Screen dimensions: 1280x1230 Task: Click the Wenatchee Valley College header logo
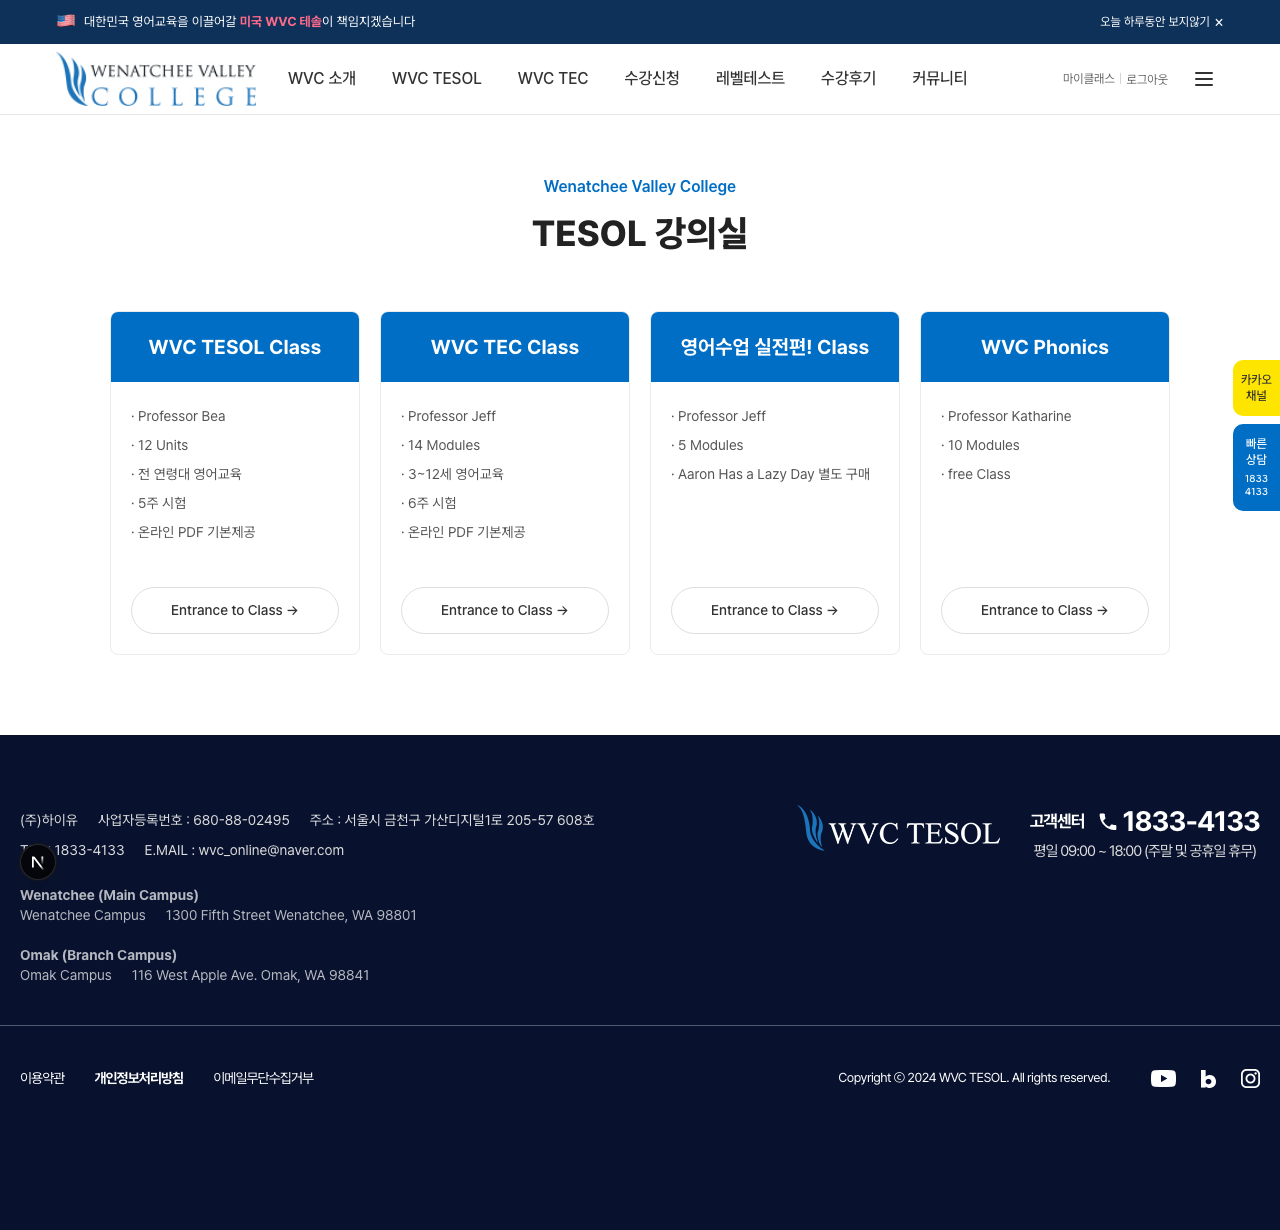tap(157, 79)
